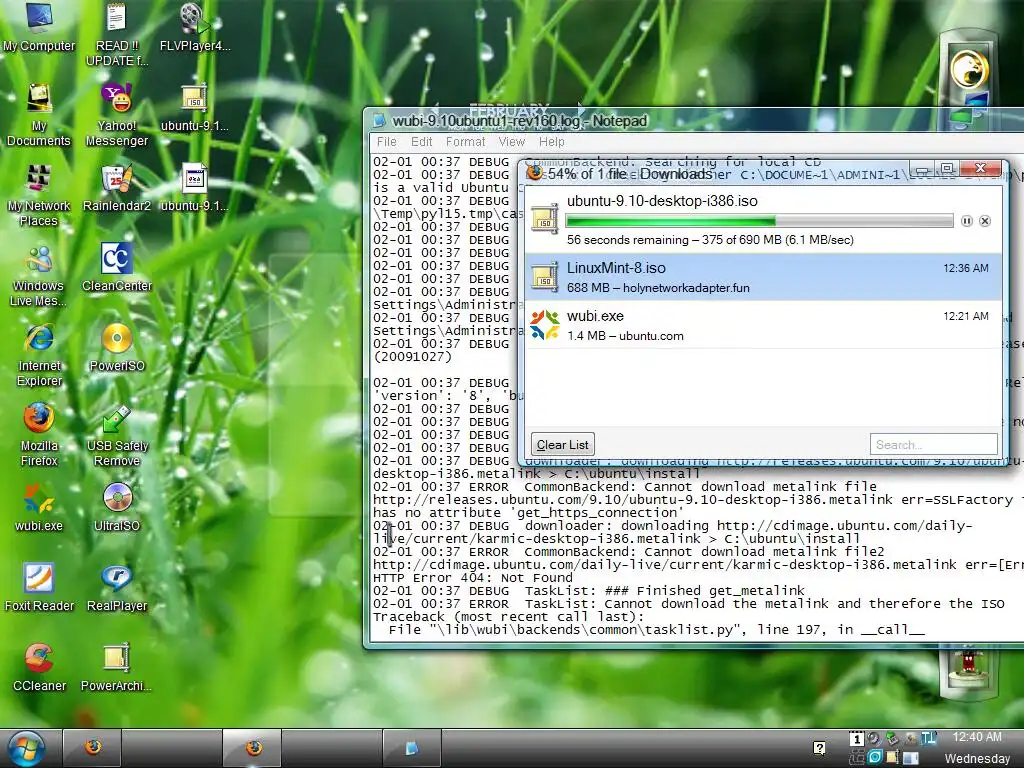This screenshot has width=1024, height=768.
Task: Click the teal circular tray icon
Action: pos(875,757)
